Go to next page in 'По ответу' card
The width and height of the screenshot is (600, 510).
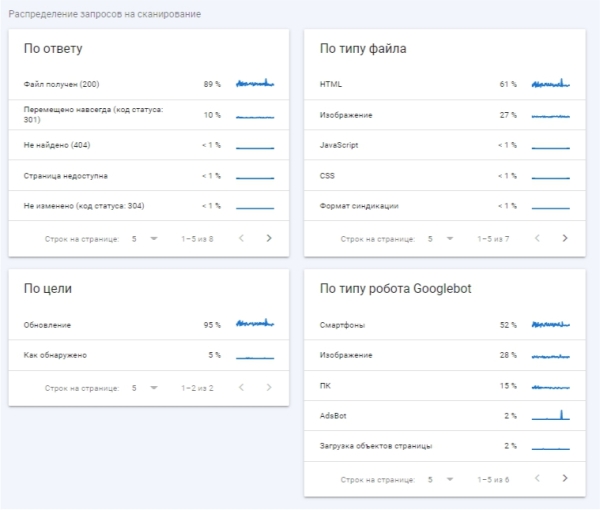tap(269, 239)
